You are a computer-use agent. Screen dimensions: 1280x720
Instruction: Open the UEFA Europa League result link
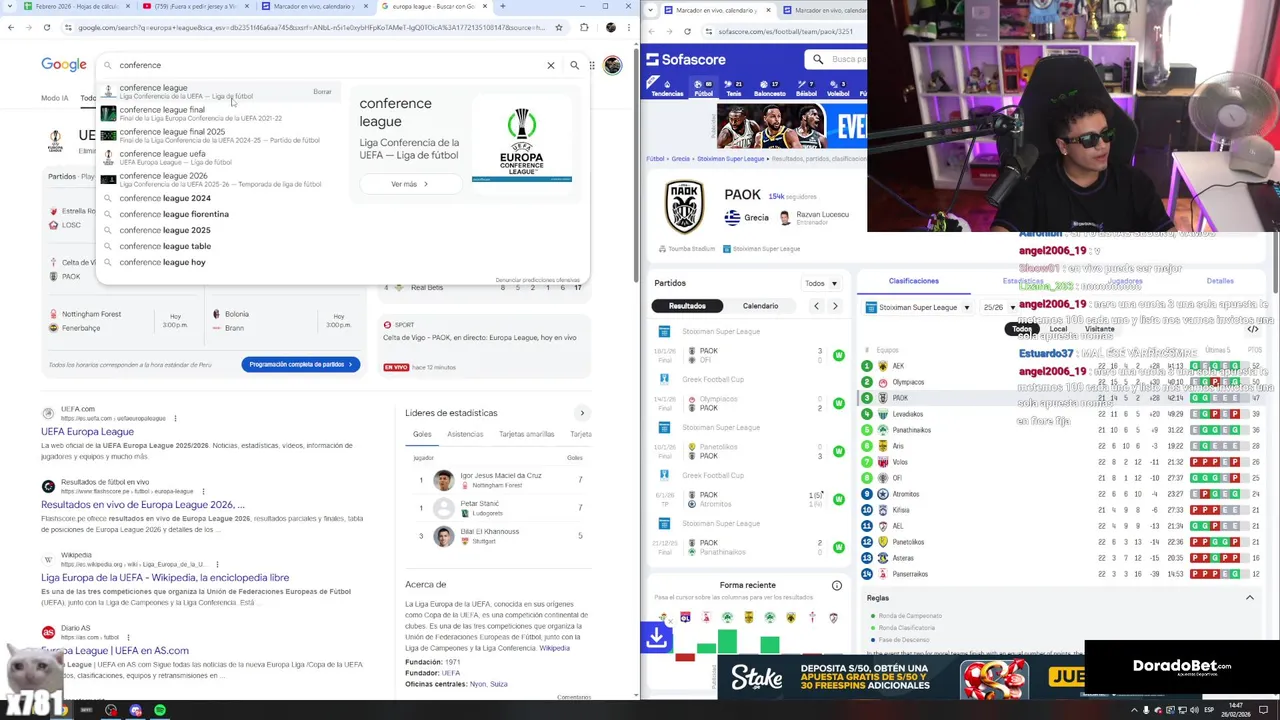(x=87, y=432)
